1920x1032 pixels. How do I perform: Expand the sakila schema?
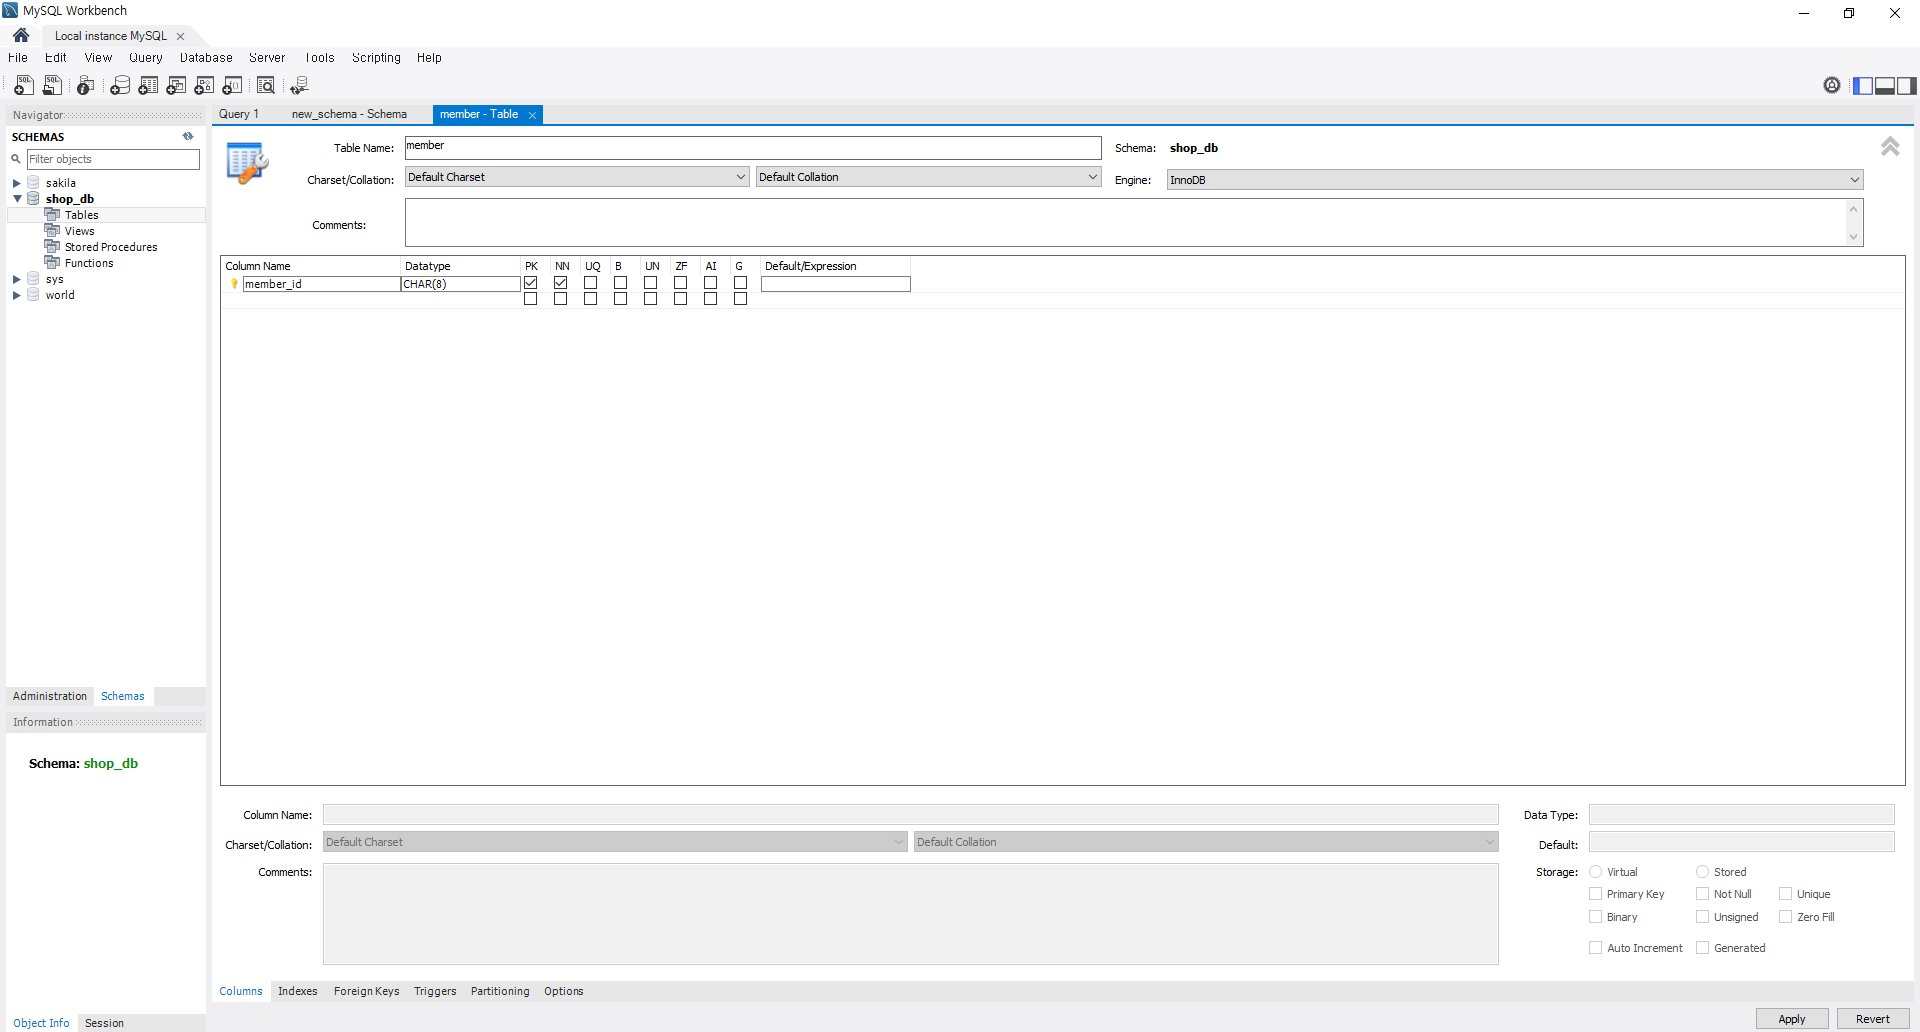click(17, 183)
